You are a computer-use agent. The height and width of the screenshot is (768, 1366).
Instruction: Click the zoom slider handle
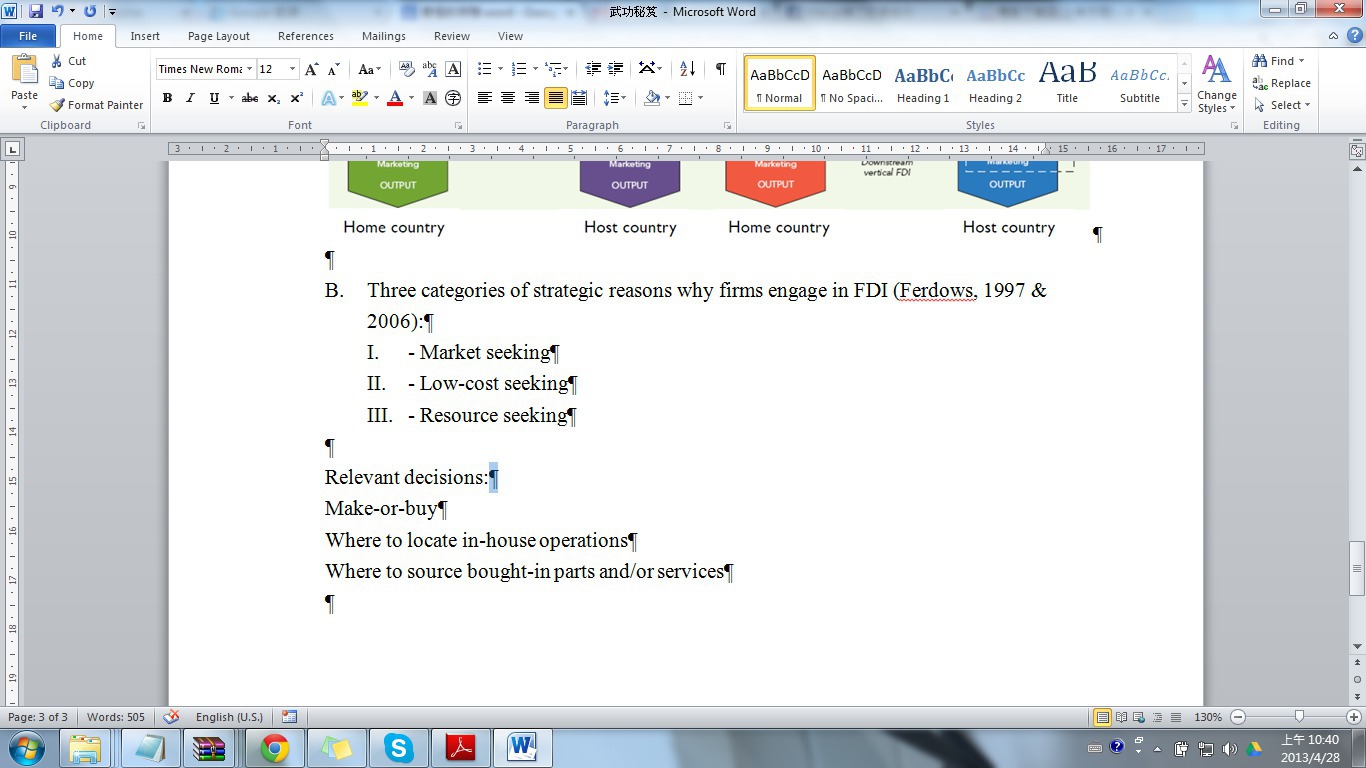click(1299, 717)
